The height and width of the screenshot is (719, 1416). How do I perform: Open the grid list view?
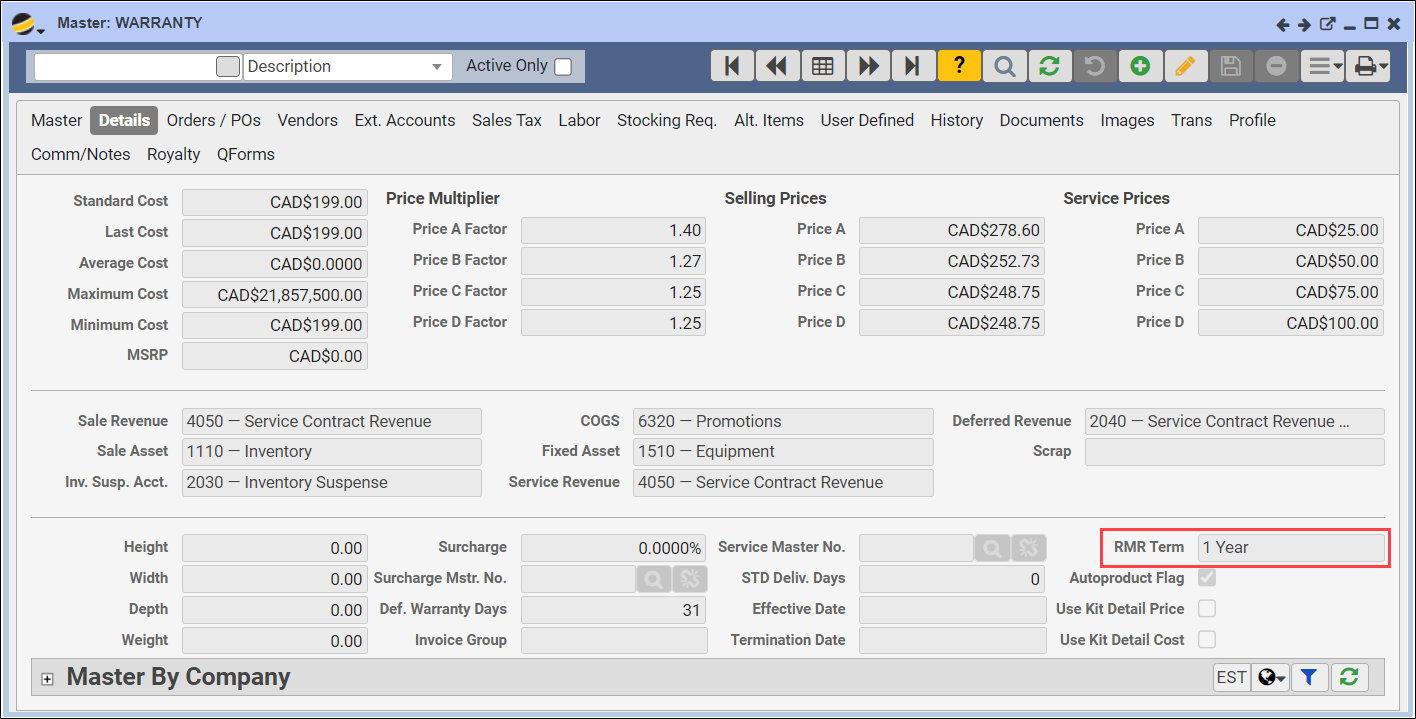point(822,66)
